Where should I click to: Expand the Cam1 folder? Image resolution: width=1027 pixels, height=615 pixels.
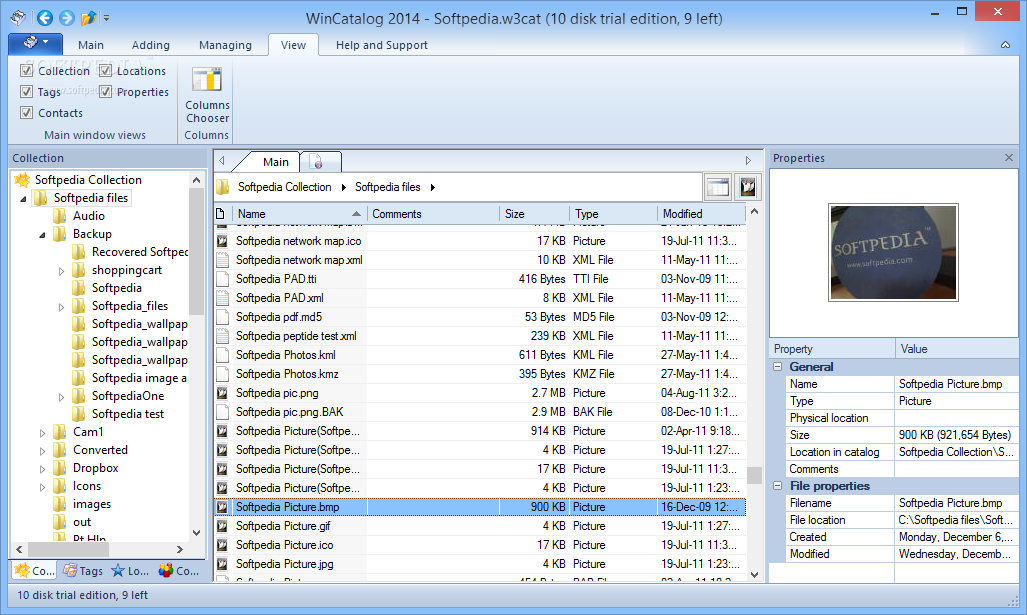(43, 432)
